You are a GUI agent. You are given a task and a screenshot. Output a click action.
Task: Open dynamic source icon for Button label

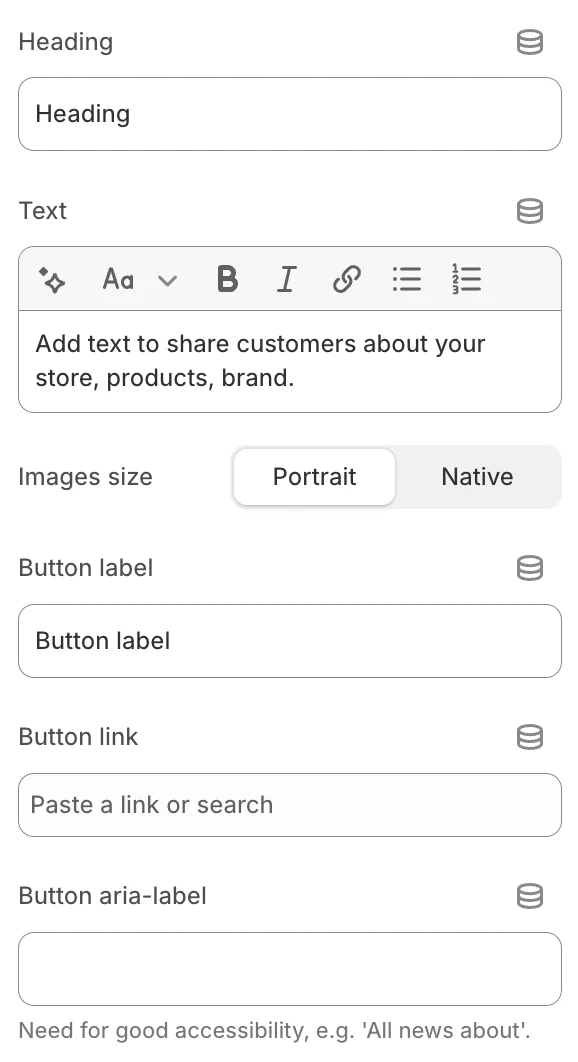pyautogui.click(x=529, y=568)
